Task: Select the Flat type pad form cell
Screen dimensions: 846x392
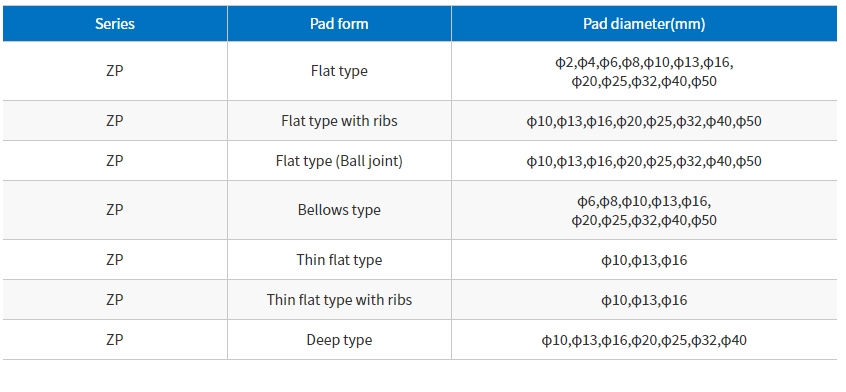Action: (x=339, y=71)
